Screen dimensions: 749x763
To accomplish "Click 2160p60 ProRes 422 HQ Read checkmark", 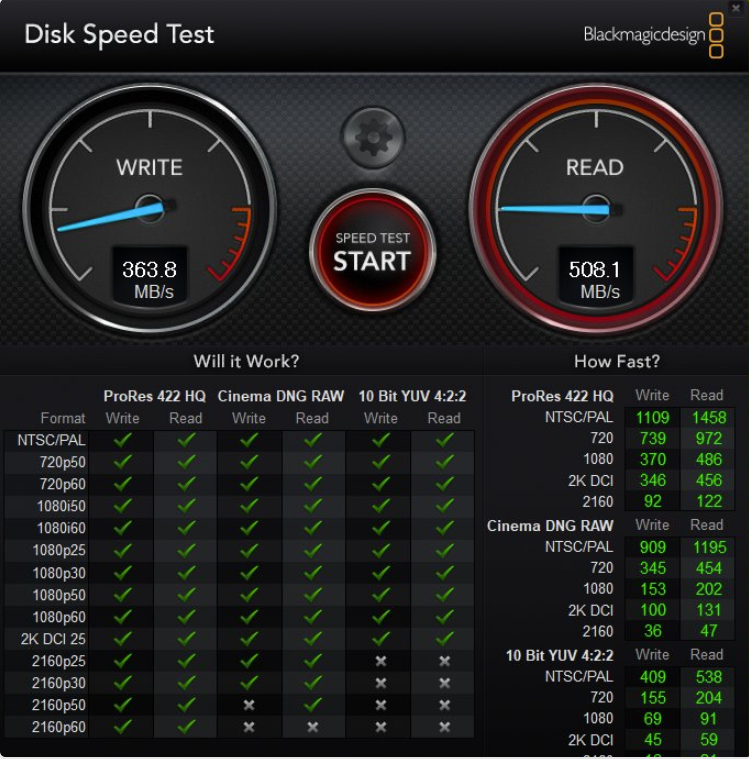I will 187,727.
